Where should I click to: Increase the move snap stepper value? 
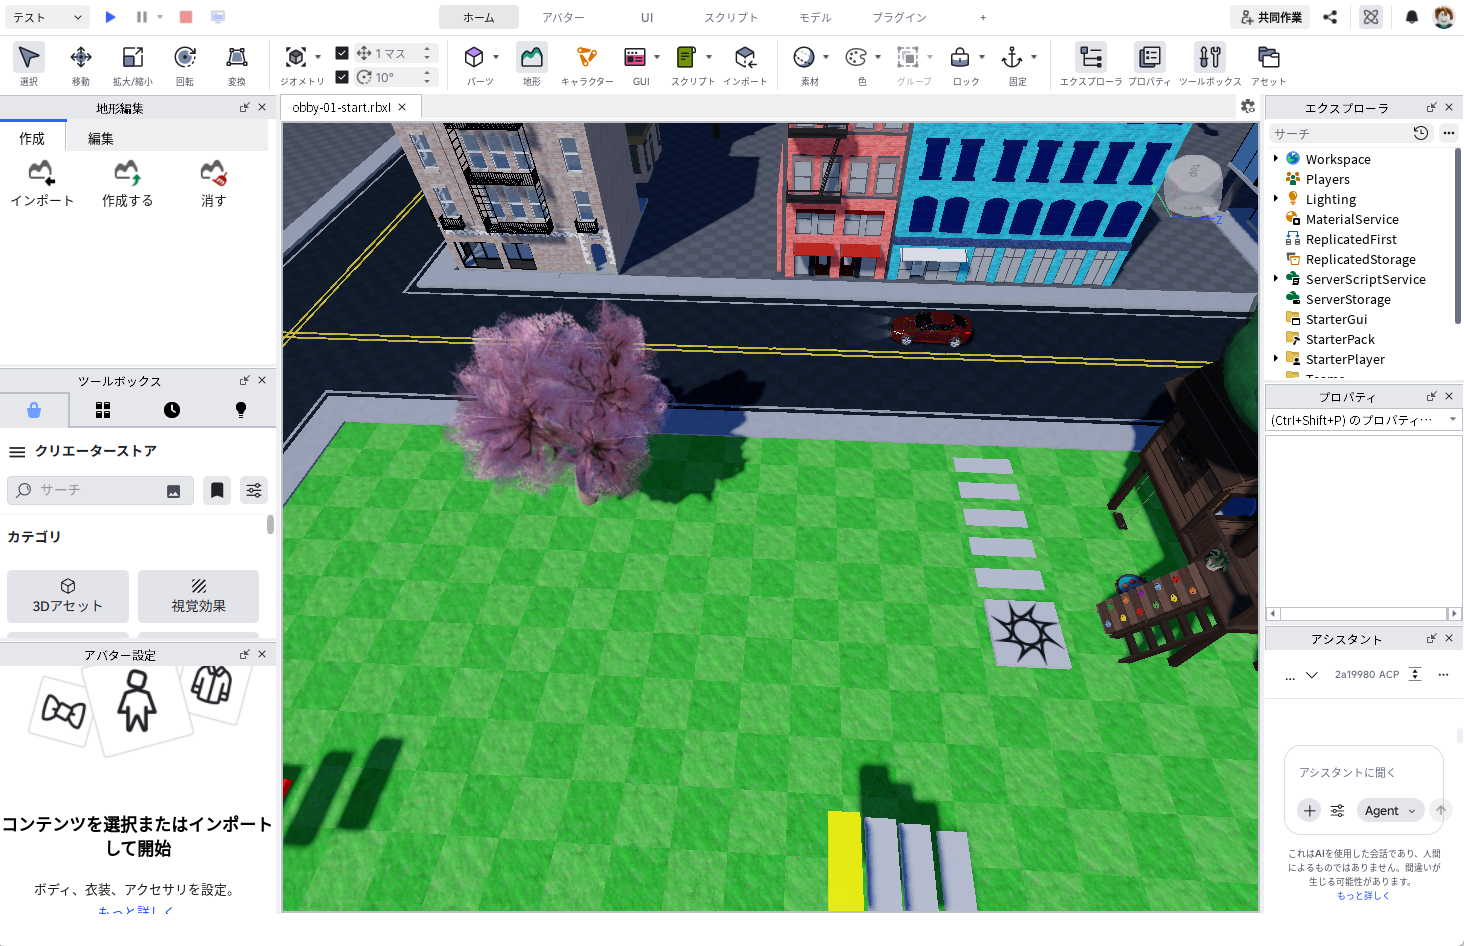[427, 49]
